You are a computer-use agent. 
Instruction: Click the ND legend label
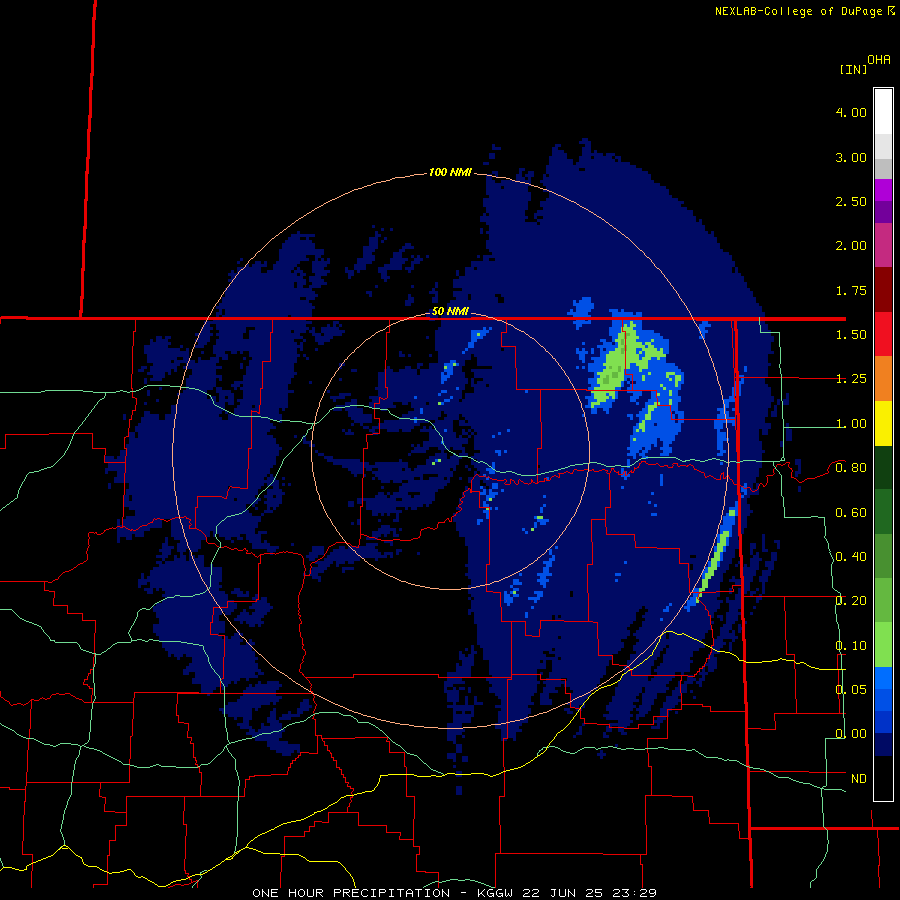click(x=859, y=779)
